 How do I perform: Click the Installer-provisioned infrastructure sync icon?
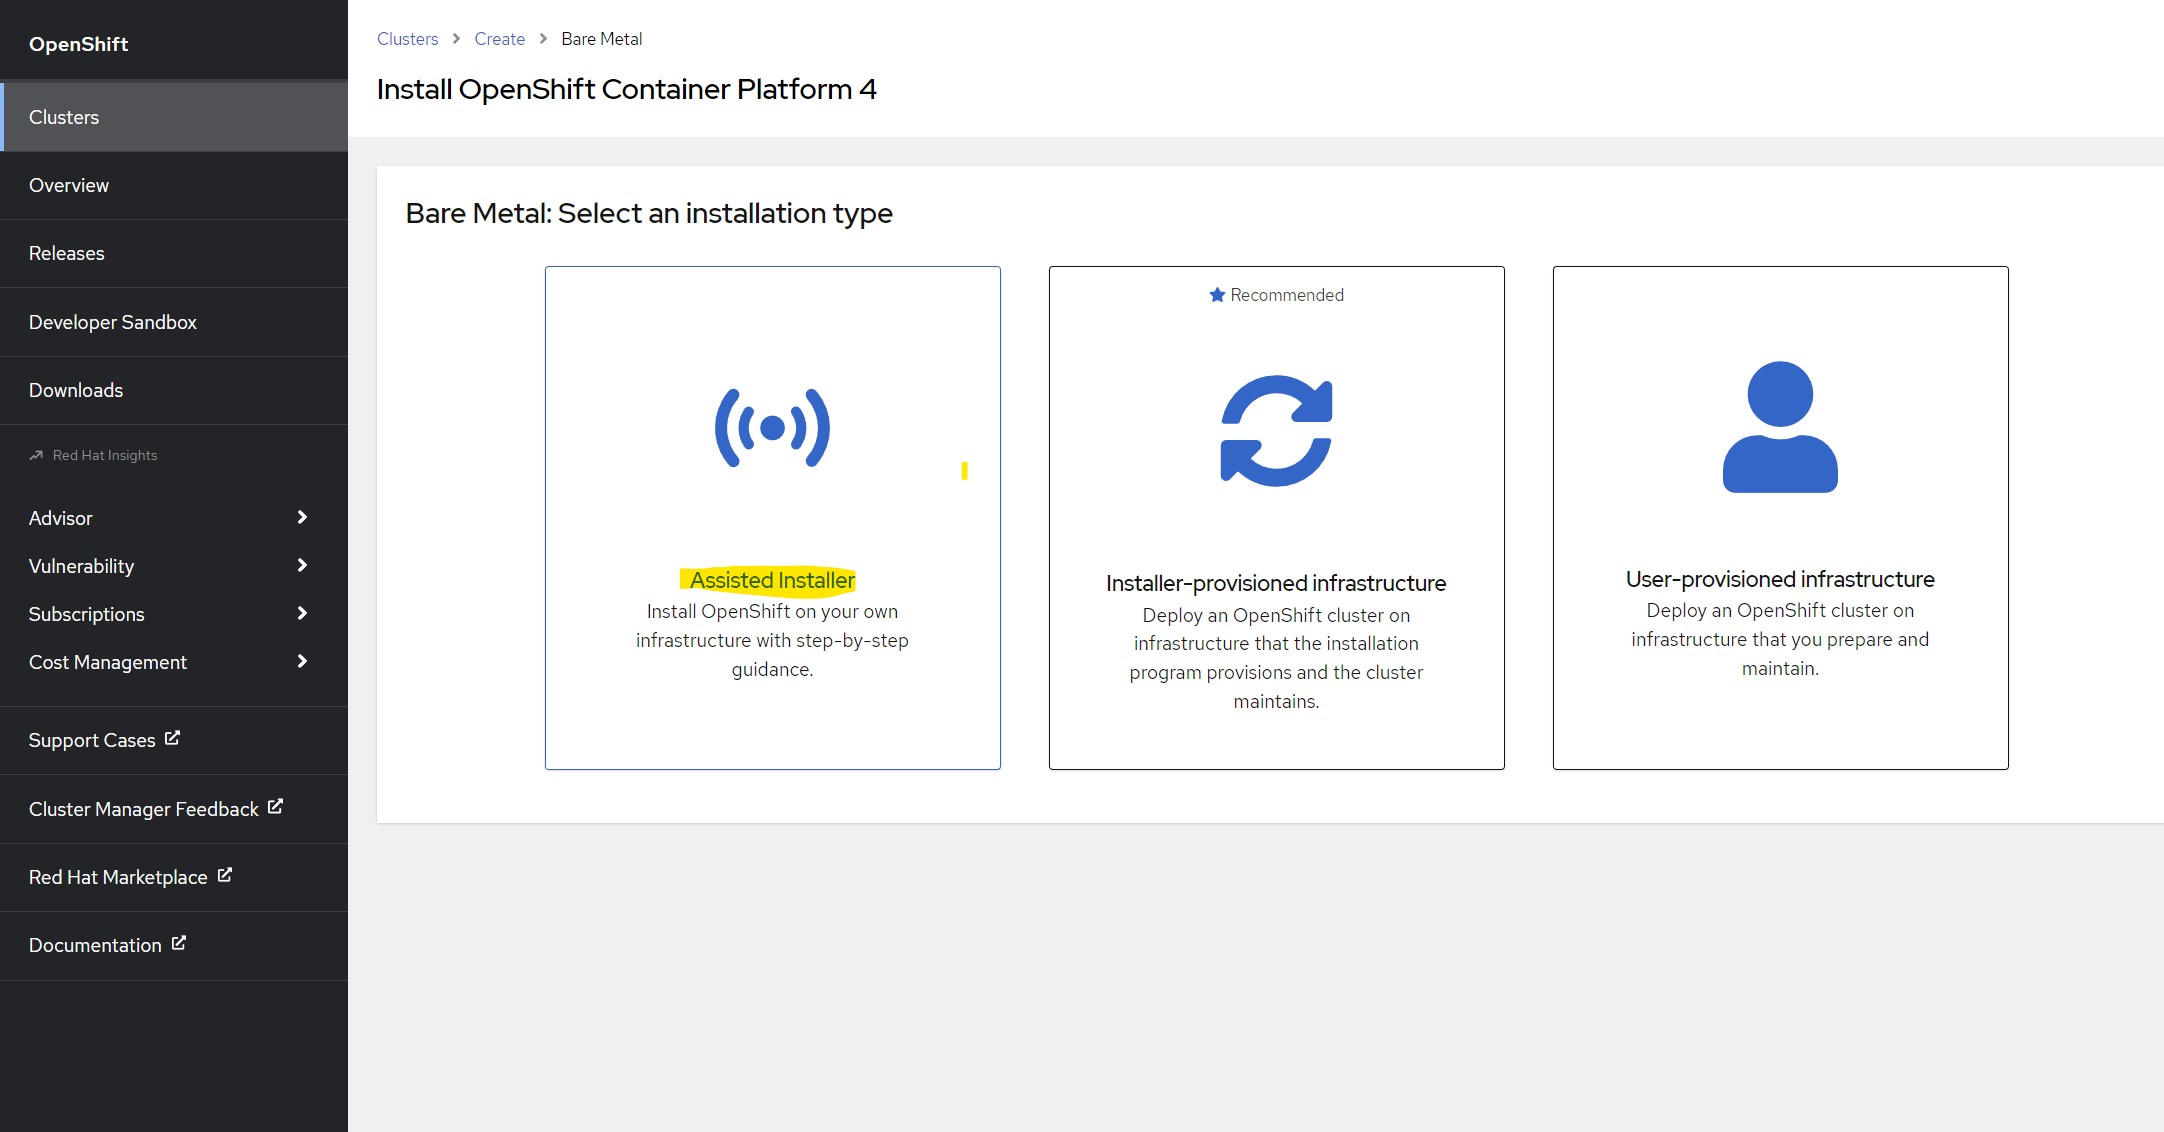point(1276,431)
